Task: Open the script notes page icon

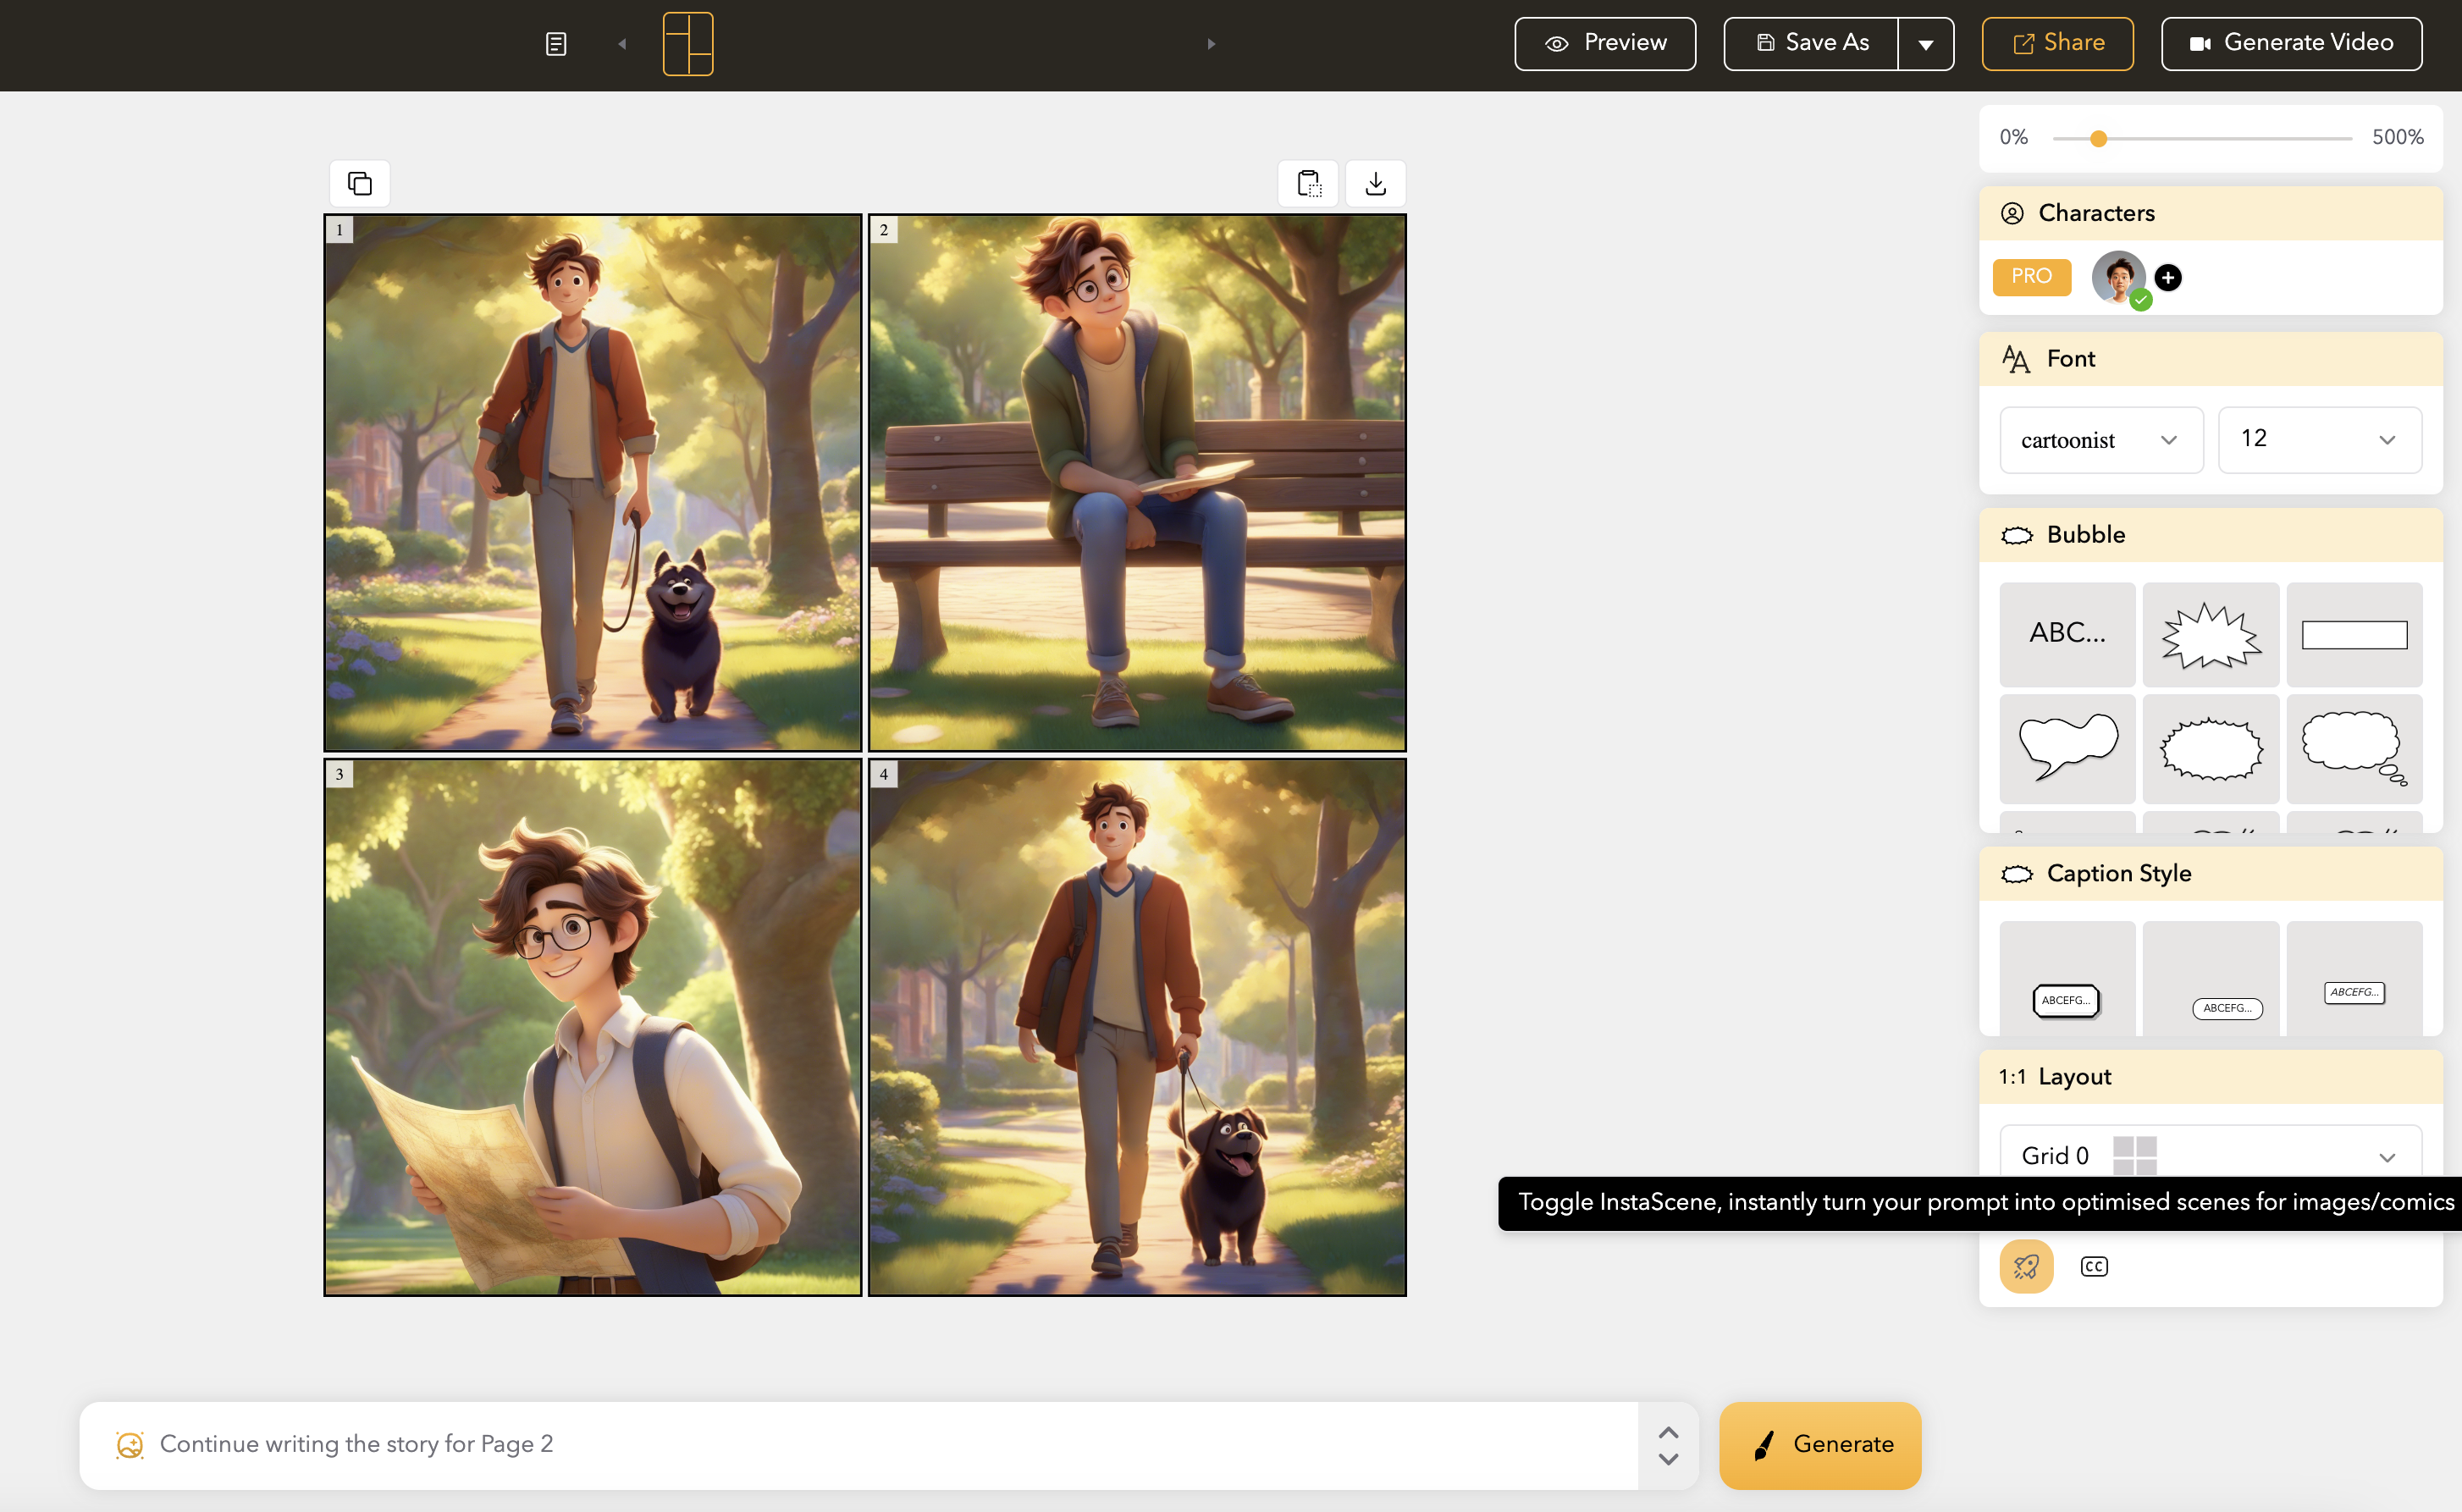Action: [556, 44]
